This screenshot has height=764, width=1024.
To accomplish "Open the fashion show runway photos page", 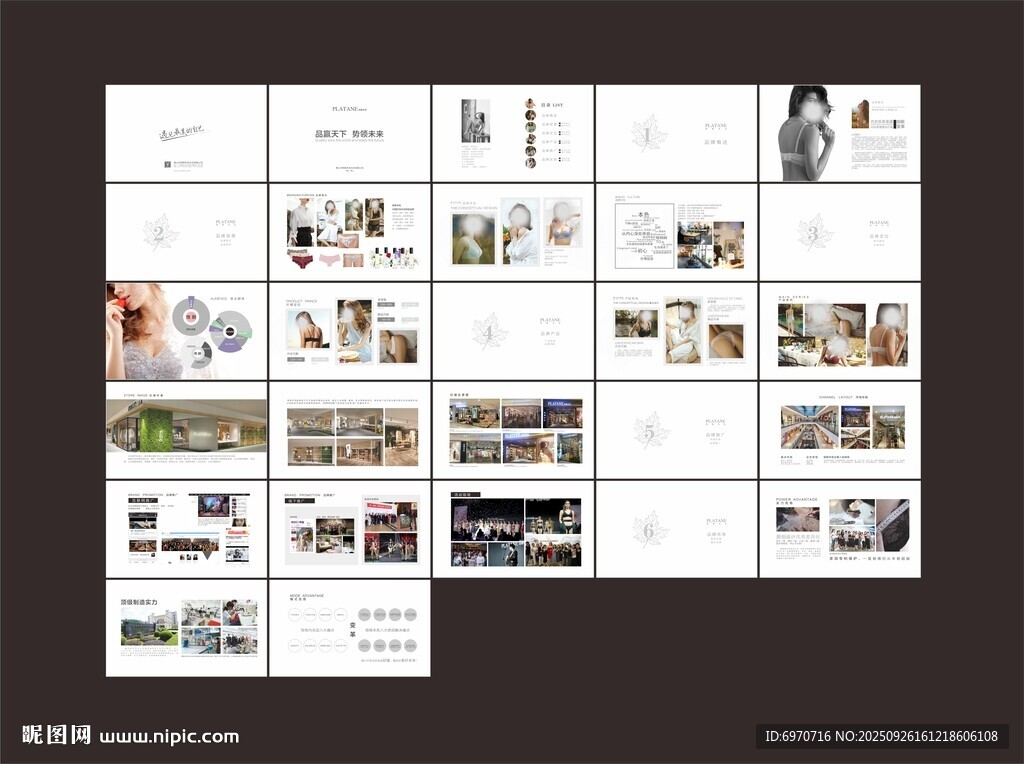I will (x=513, y=529).
